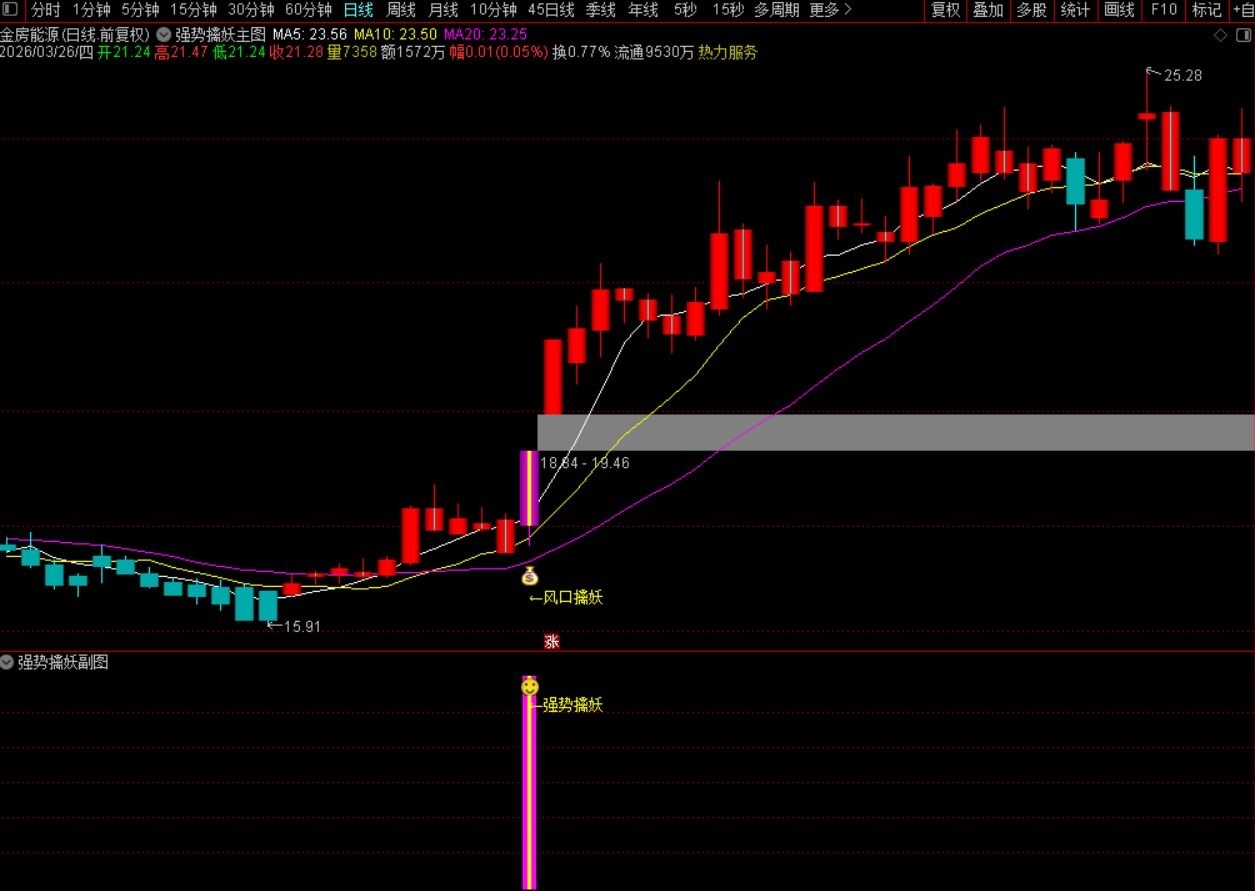Click the diamond icon at top right of chart
Screen dimensions: 1255x891
click(1219, 35)
